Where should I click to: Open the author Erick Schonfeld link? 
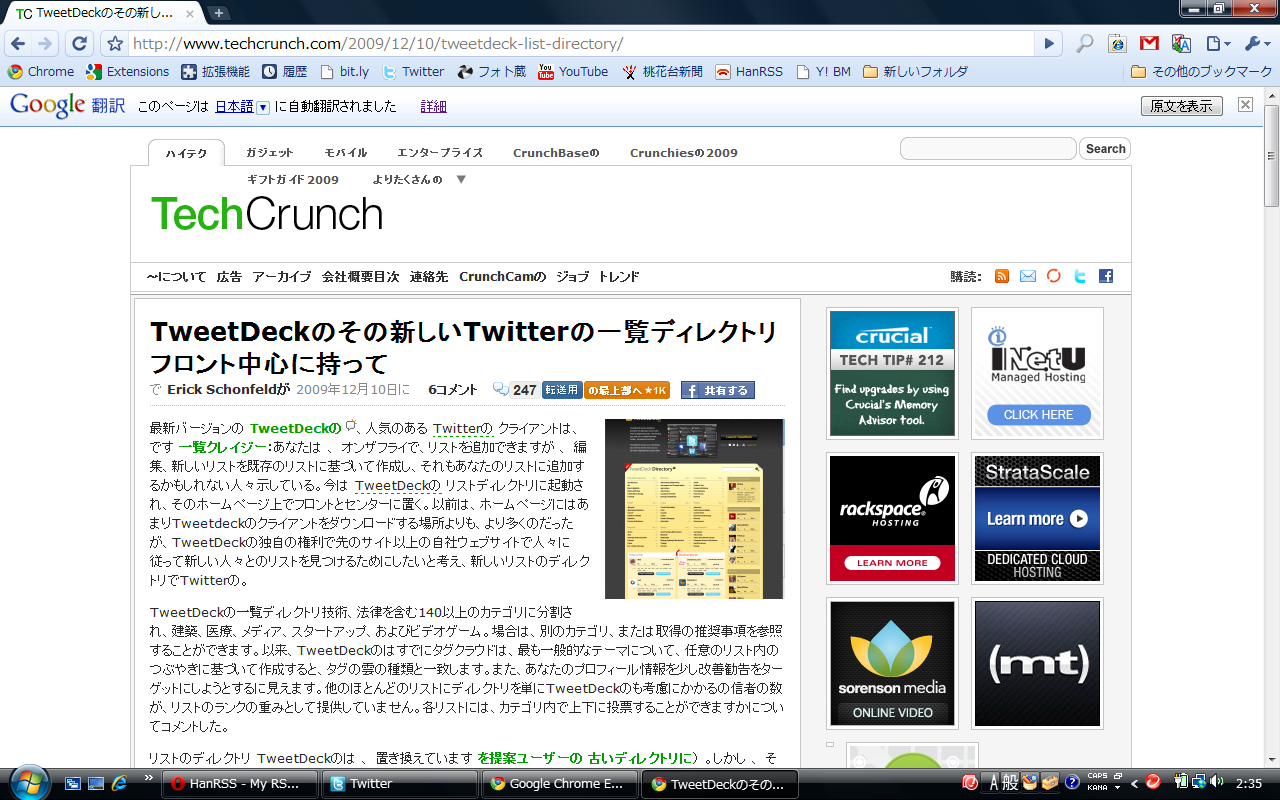[228, 390]
